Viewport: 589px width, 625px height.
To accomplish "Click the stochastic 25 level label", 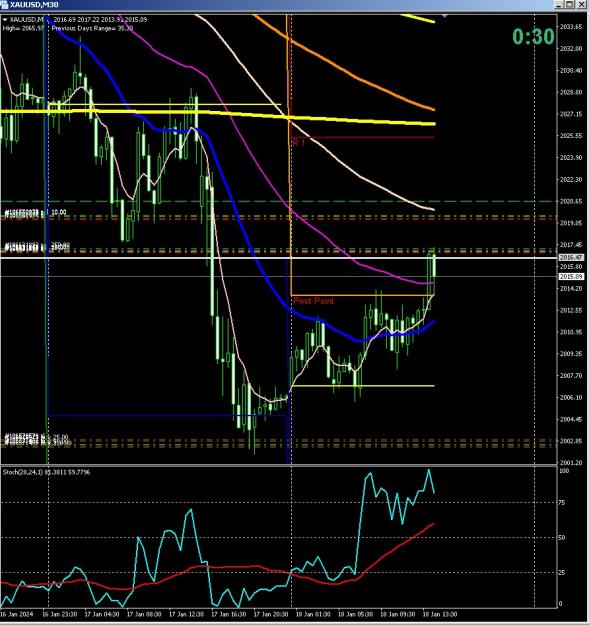I will pyautogui.click(x=562, y=573).
